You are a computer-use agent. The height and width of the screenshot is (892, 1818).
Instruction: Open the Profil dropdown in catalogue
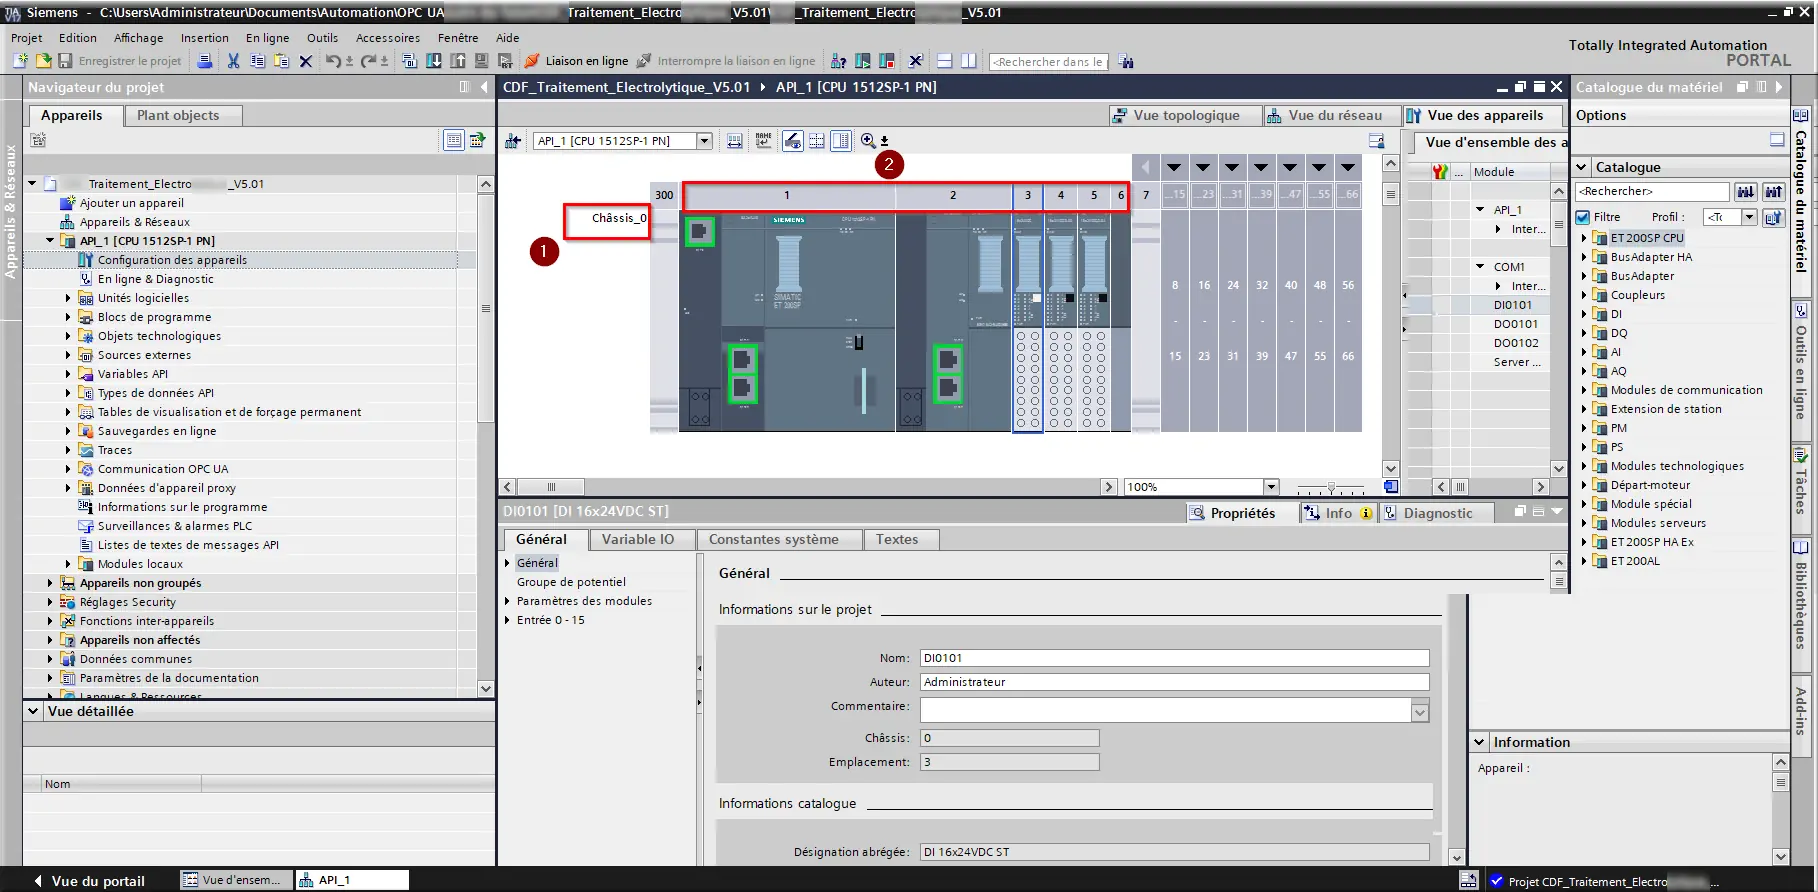(1749, 217)
